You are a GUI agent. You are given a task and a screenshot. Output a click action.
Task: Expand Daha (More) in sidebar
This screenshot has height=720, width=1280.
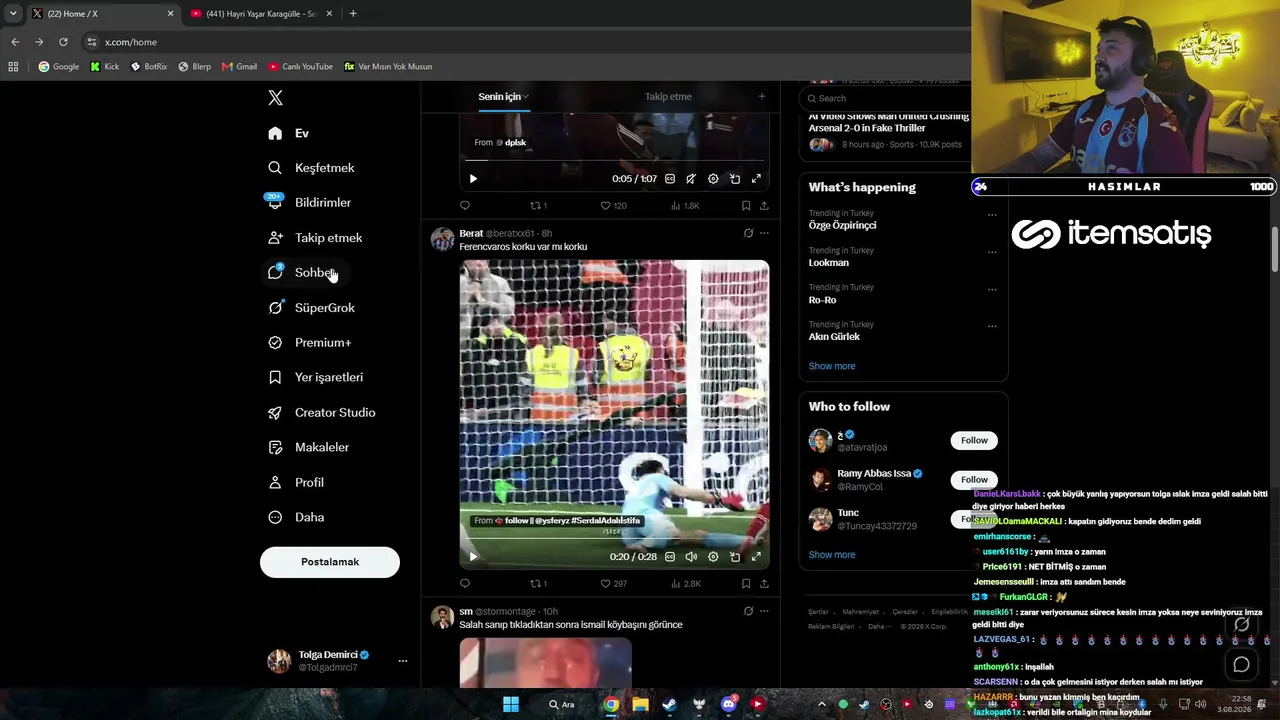(x=295, y=518)
